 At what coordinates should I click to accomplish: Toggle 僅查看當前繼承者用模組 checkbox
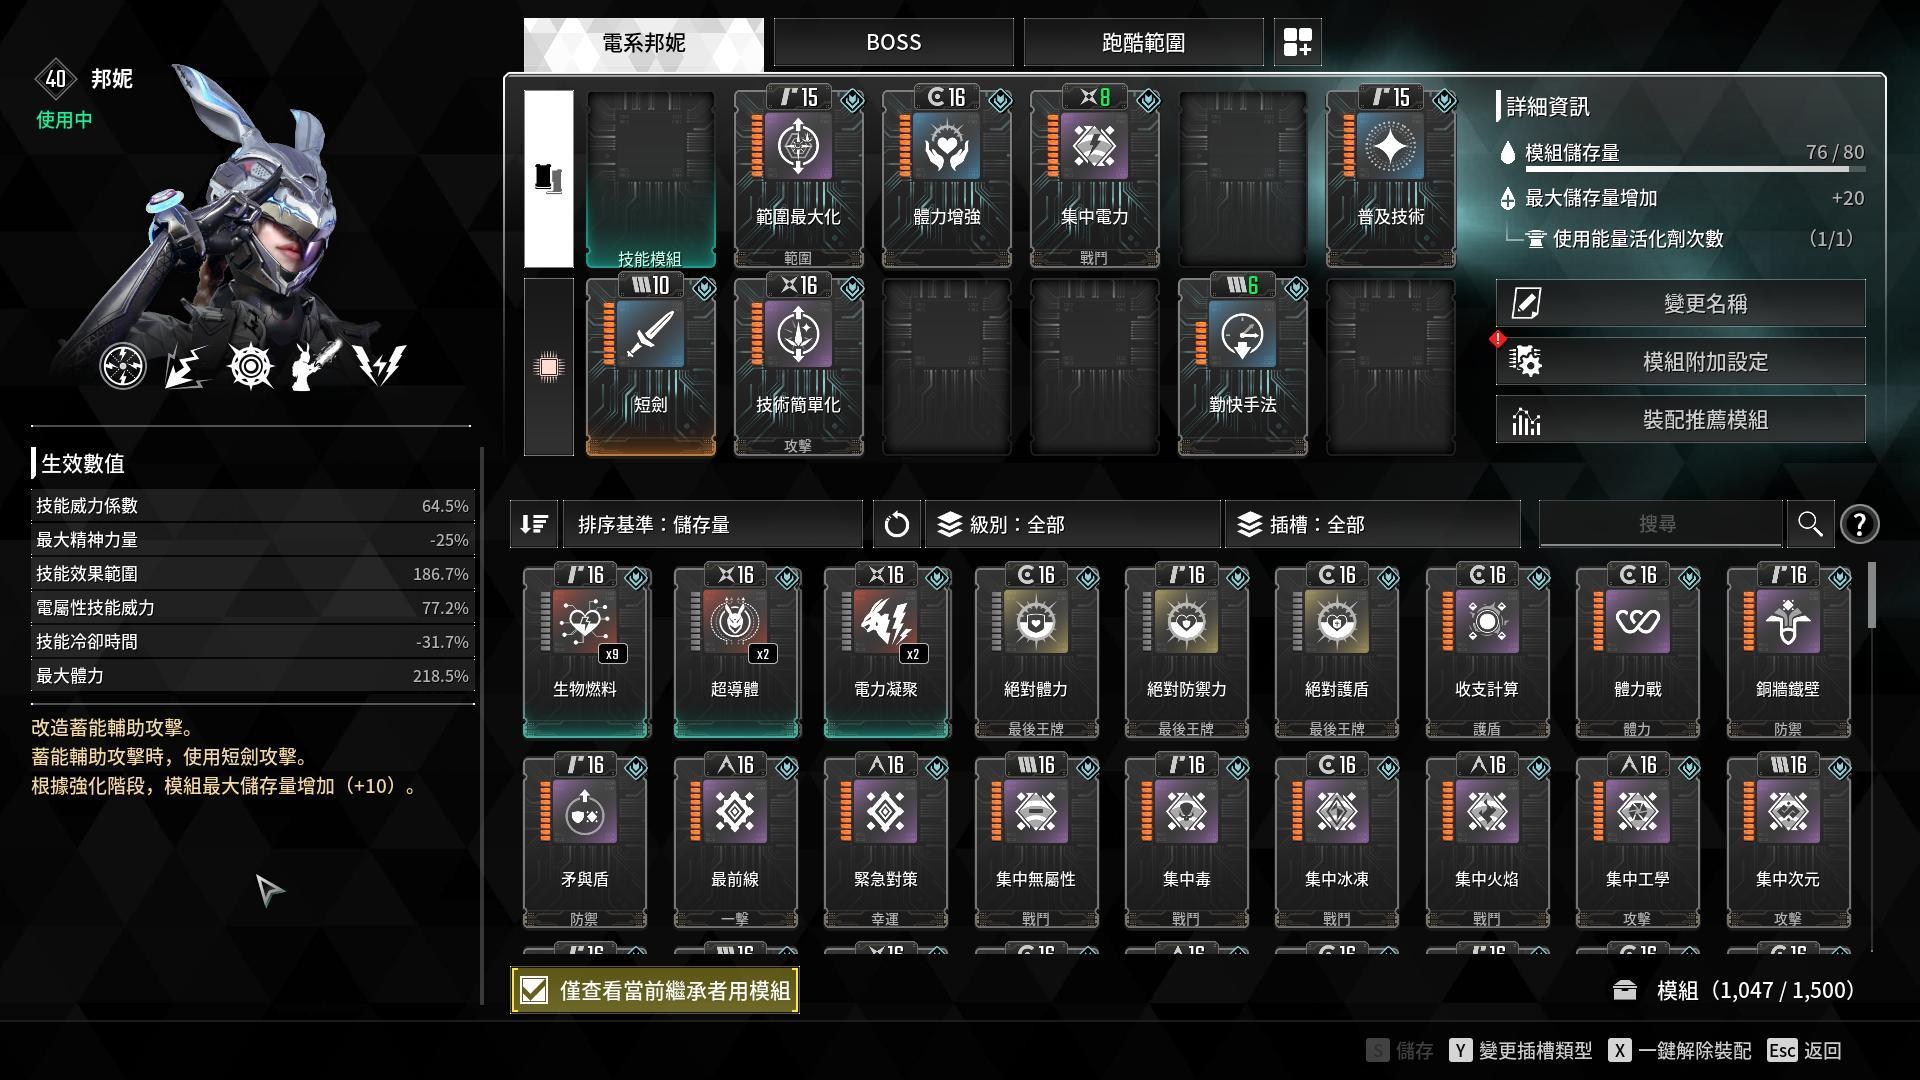[x=535, y=990]
